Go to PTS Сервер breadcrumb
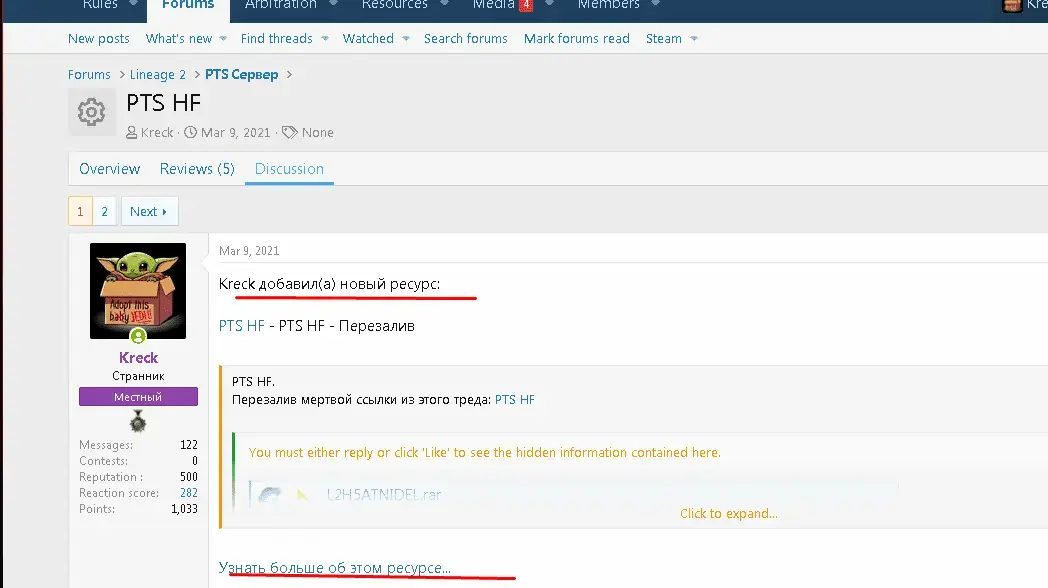This screenshot has width=1048, height=588. click(241, 75)
